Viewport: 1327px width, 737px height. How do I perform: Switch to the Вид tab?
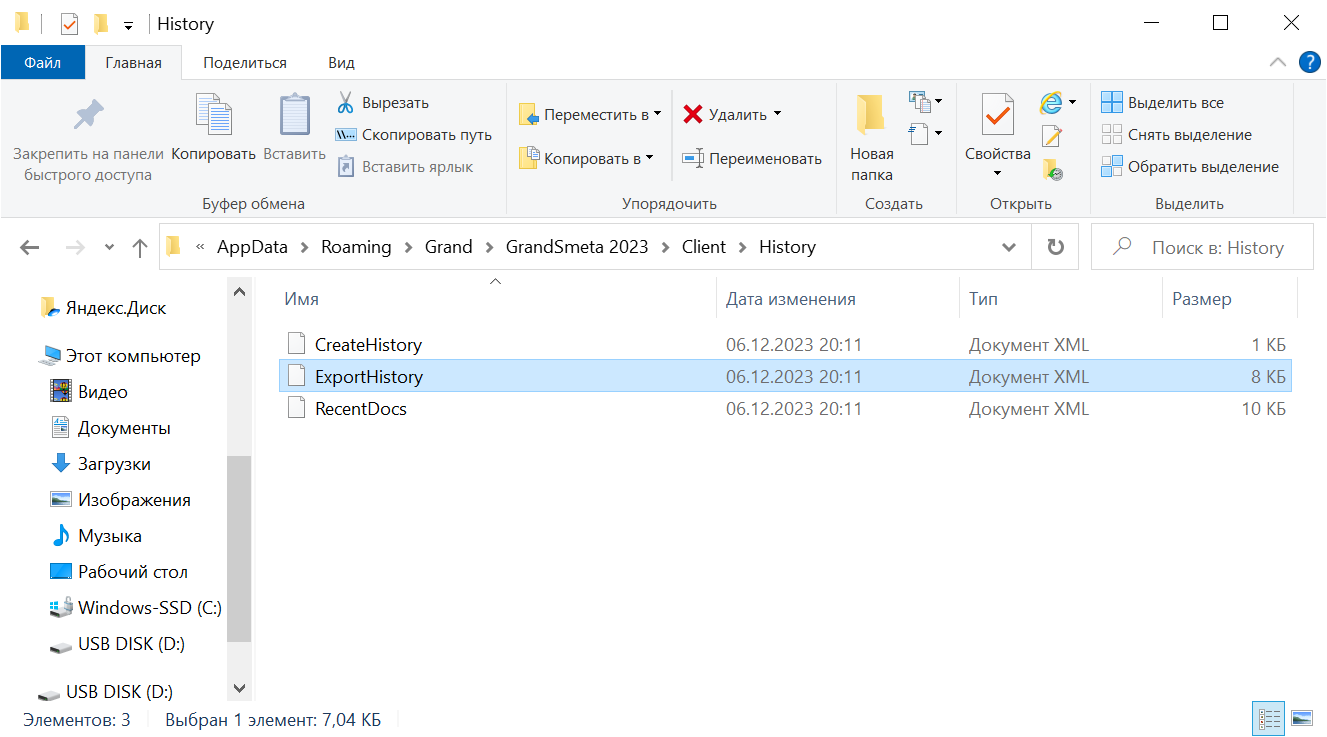342,62
